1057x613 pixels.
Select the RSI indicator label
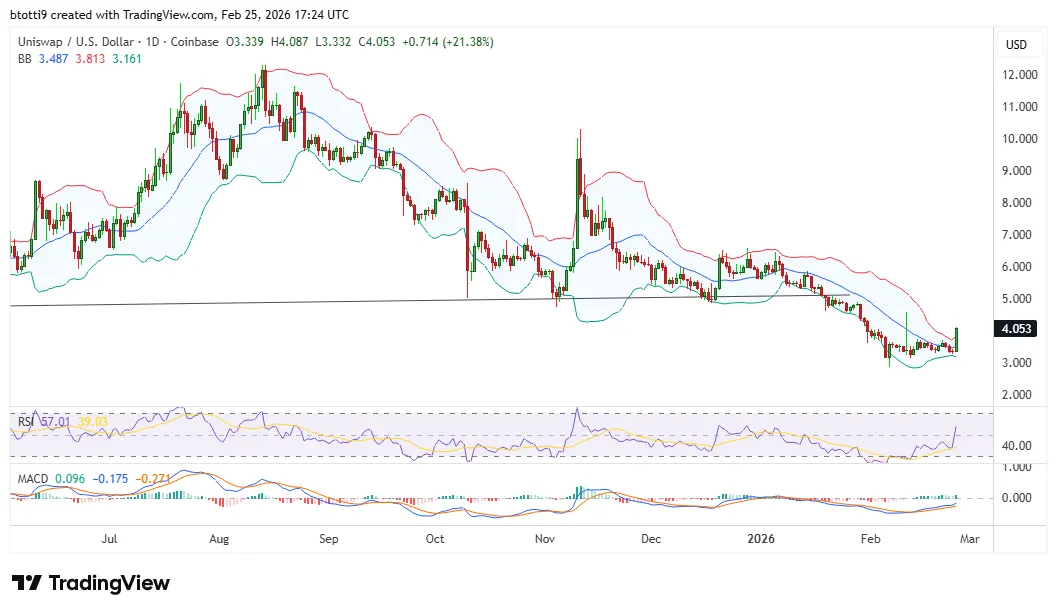tap(25, 422)
